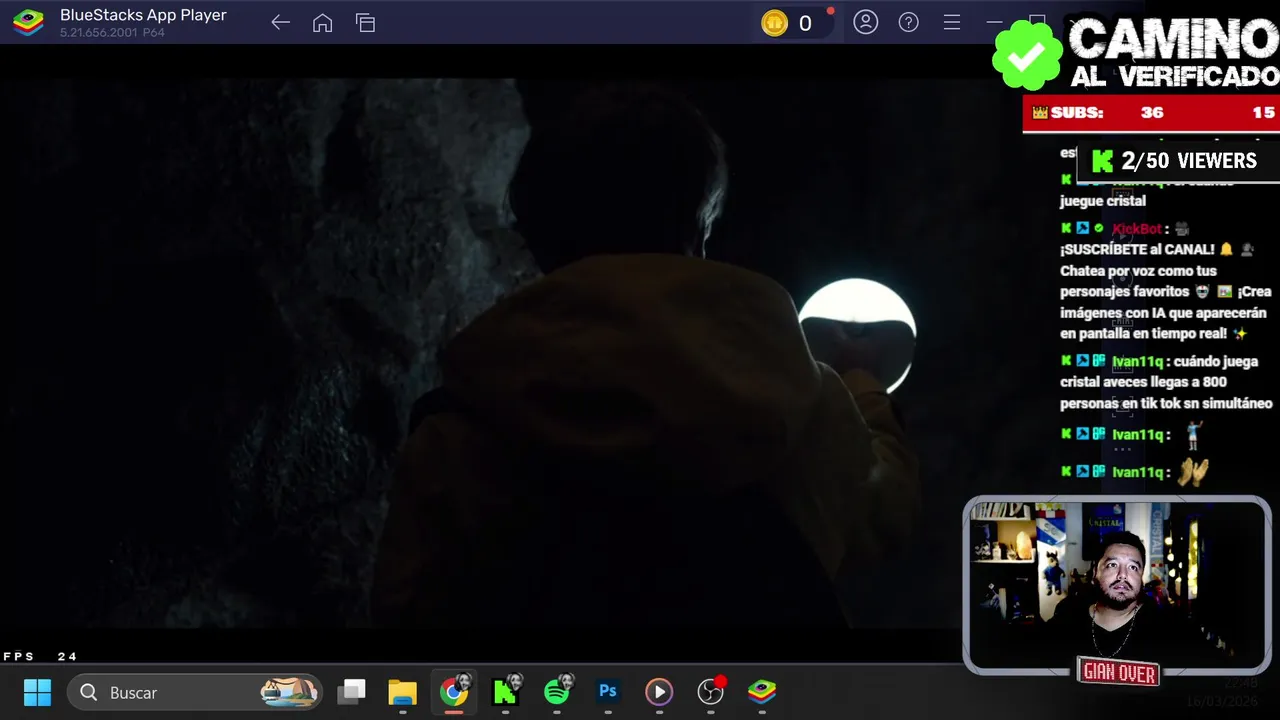1280x720 pixels.
Task: Click the clapping hands emoji message
Action: click(x=1193, y=471)
